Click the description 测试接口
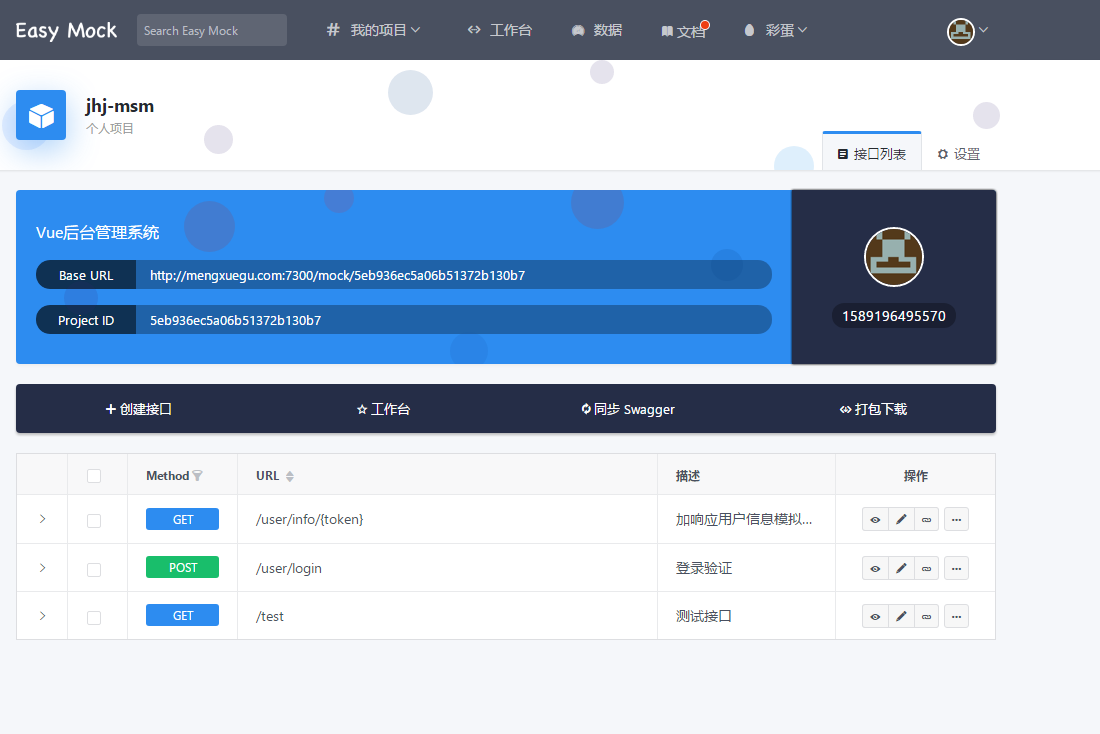Screen dimensions: 1100x734 [x=704, y=616]
